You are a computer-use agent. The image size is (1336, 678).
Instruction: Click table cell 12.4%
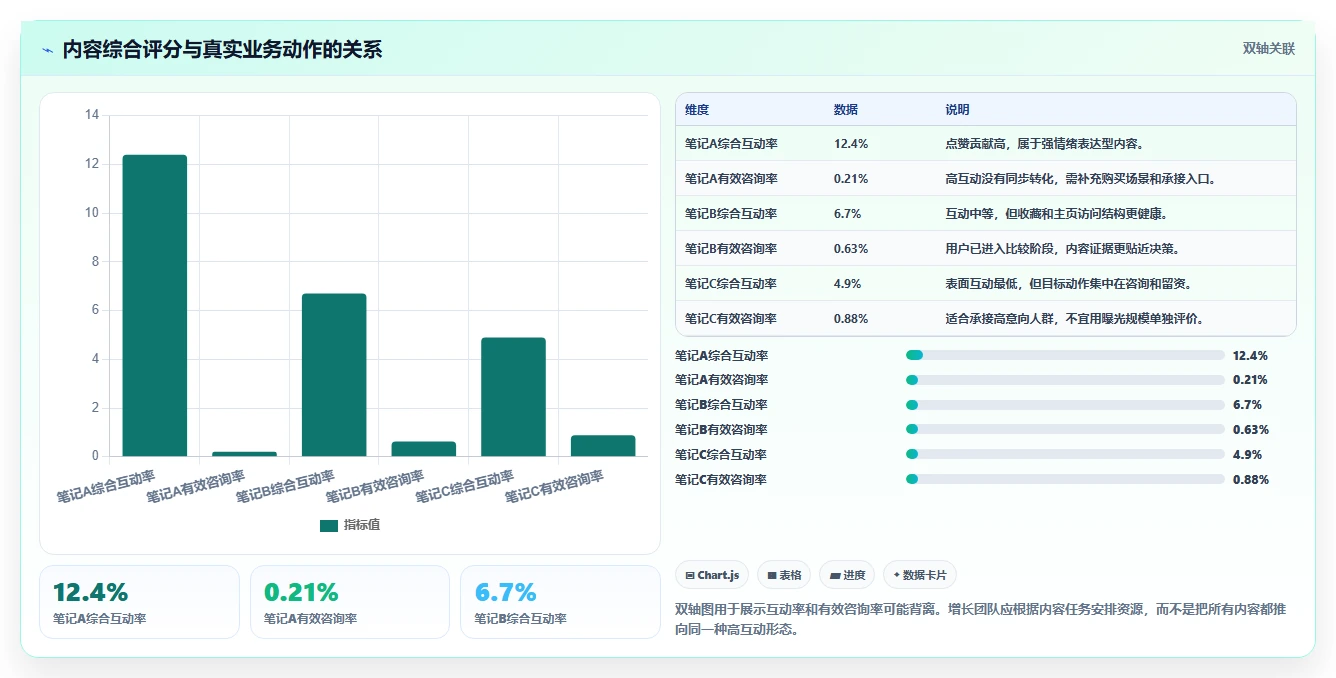pyautogui.click(x=851, y=144)
